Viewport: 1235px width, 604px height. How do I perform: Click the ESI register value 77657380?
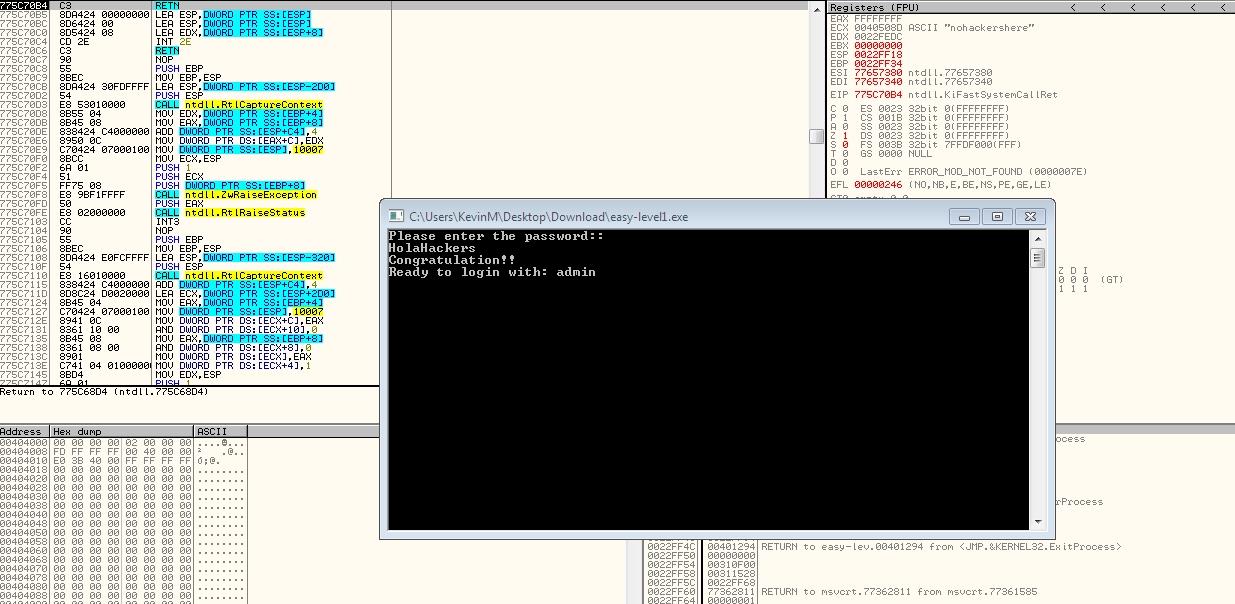point(878,72)
